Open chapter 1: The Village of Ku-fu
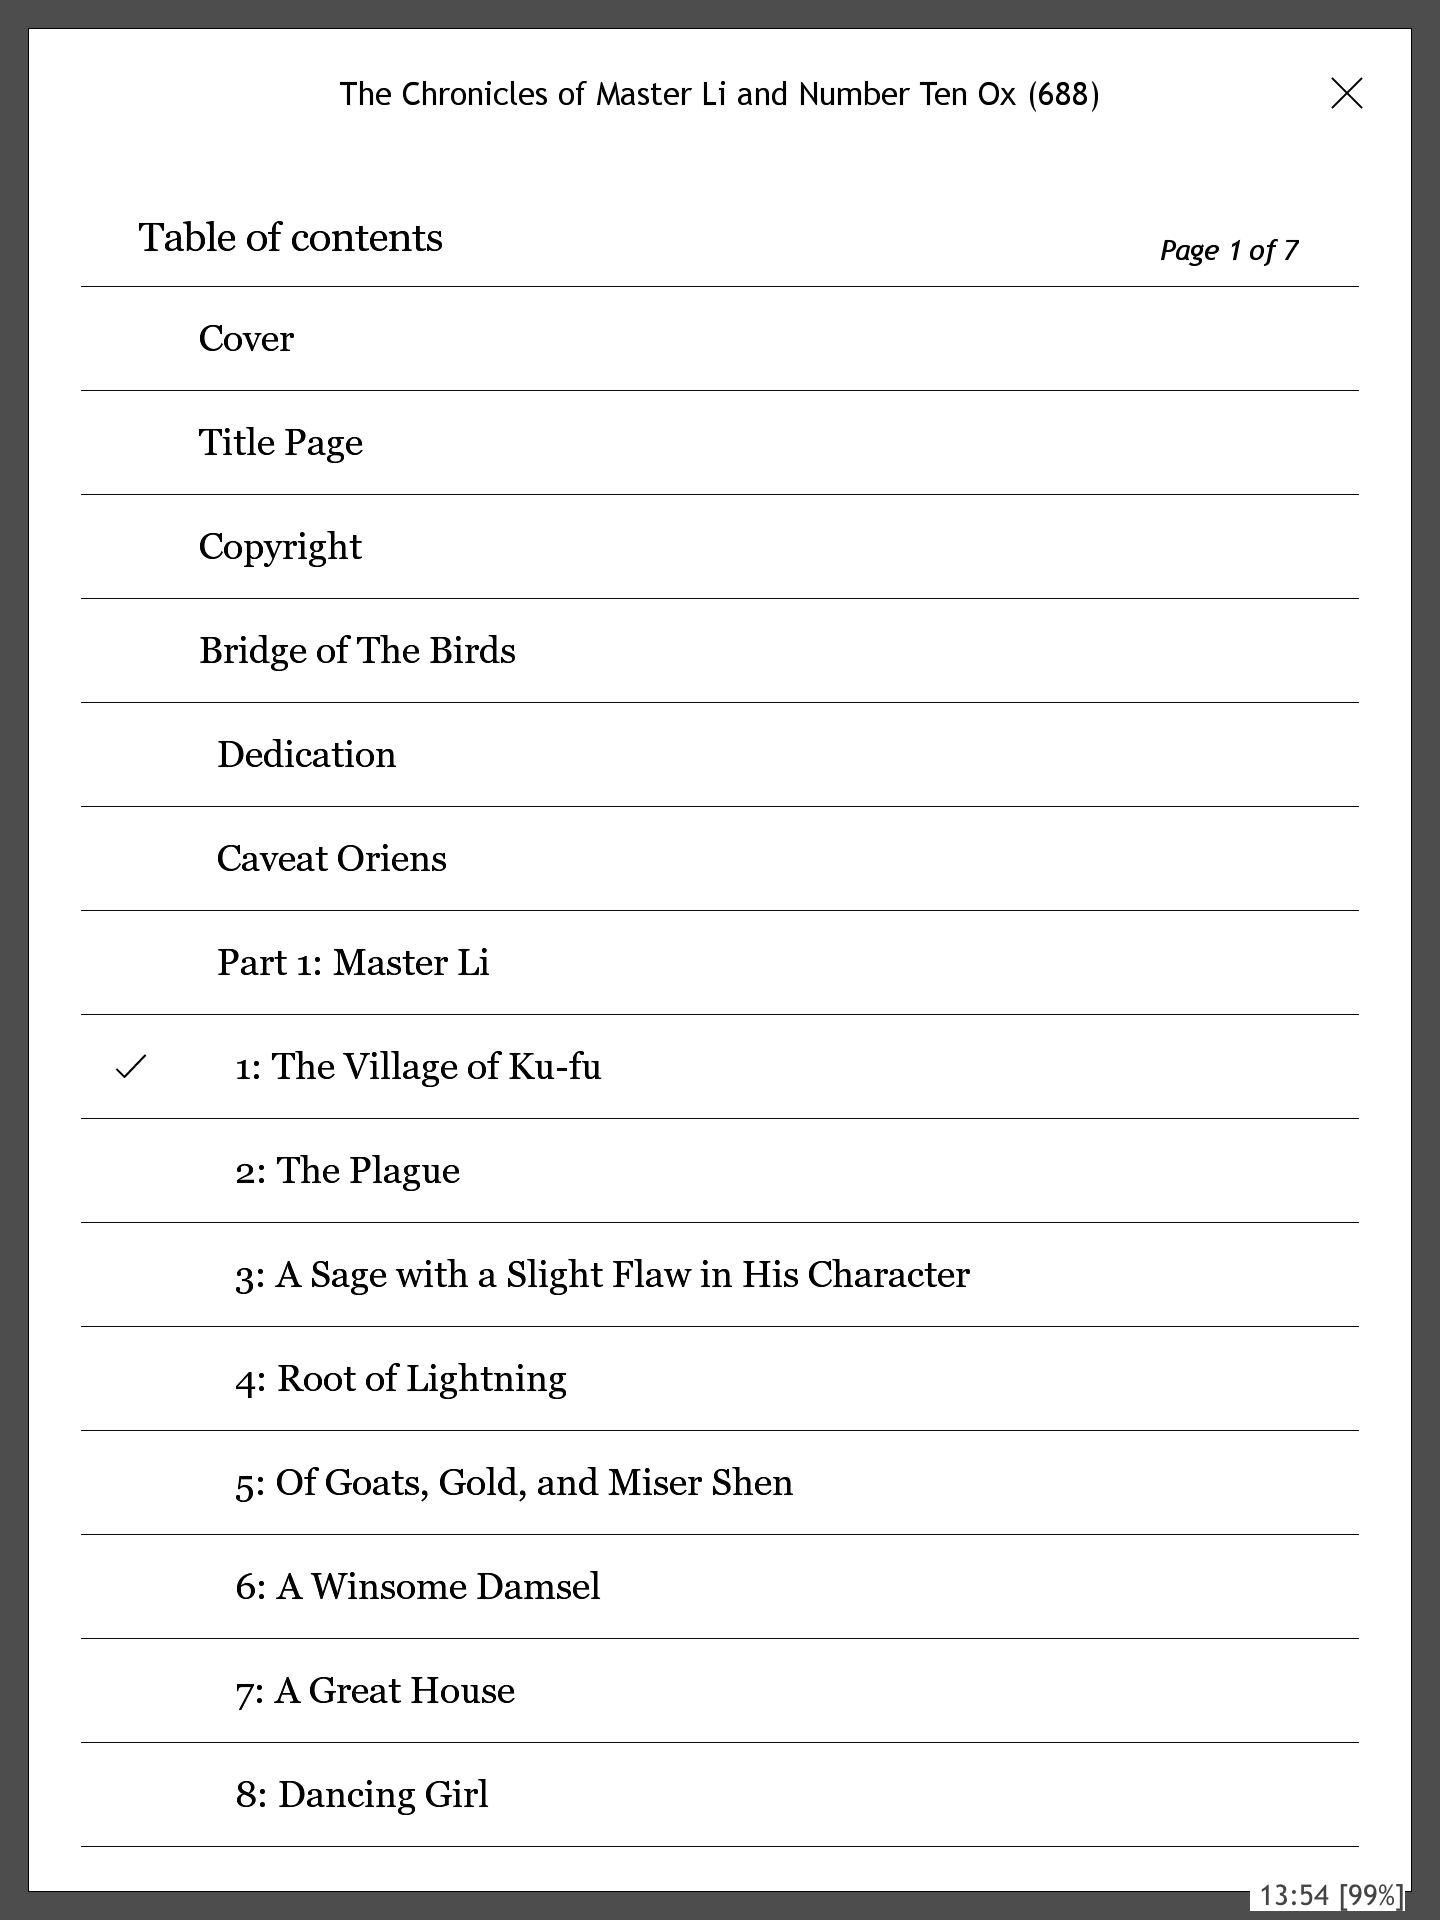This screenshot has height=1920, width=1440. click(418, 1067)
